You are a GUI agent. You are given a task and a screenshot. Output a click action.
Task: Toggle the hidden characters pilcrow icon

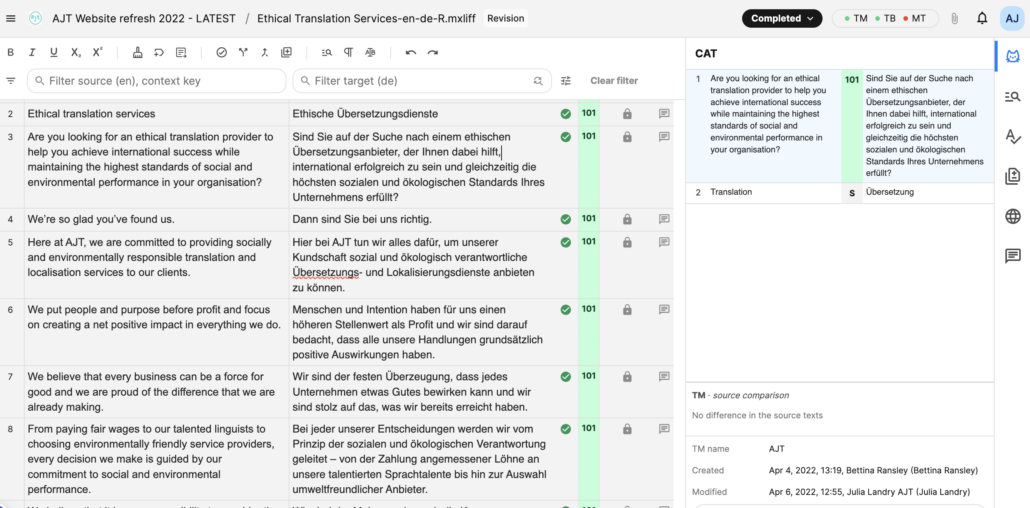click(x=349, y=53)
